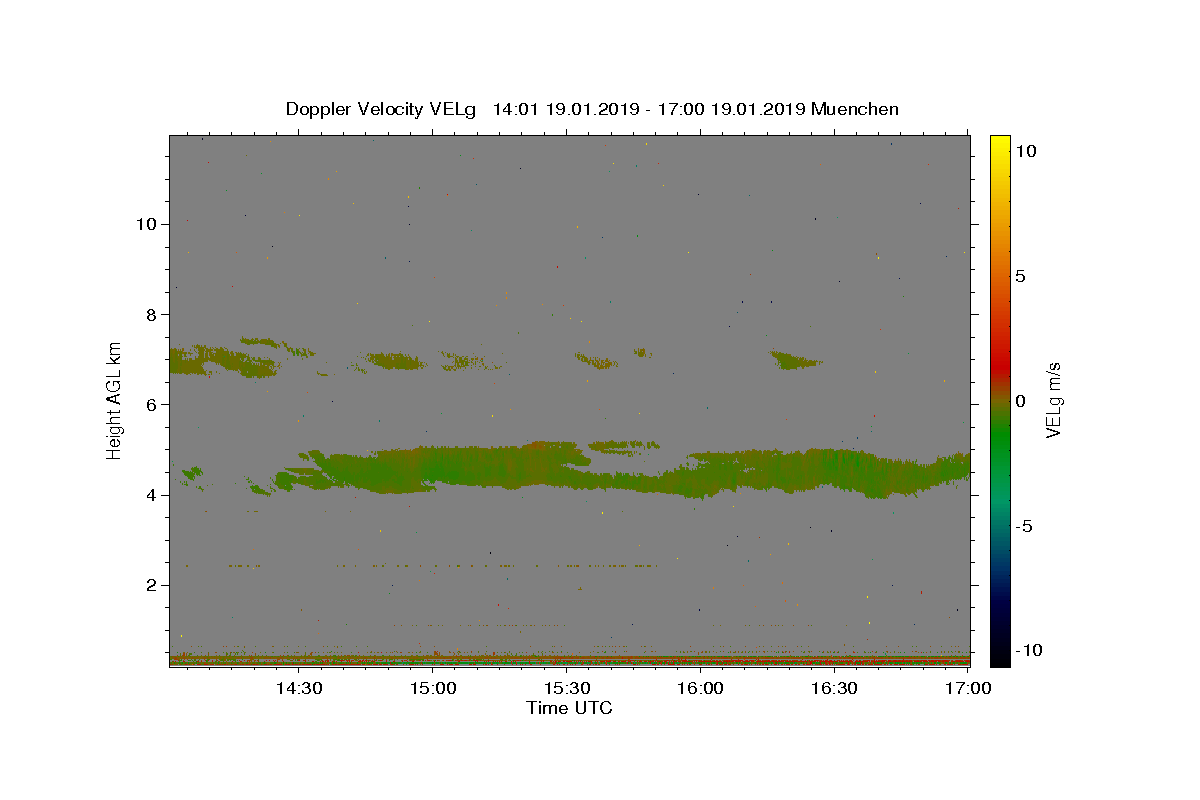Click the '16:30' time axis label

click(x=835, y=688)
